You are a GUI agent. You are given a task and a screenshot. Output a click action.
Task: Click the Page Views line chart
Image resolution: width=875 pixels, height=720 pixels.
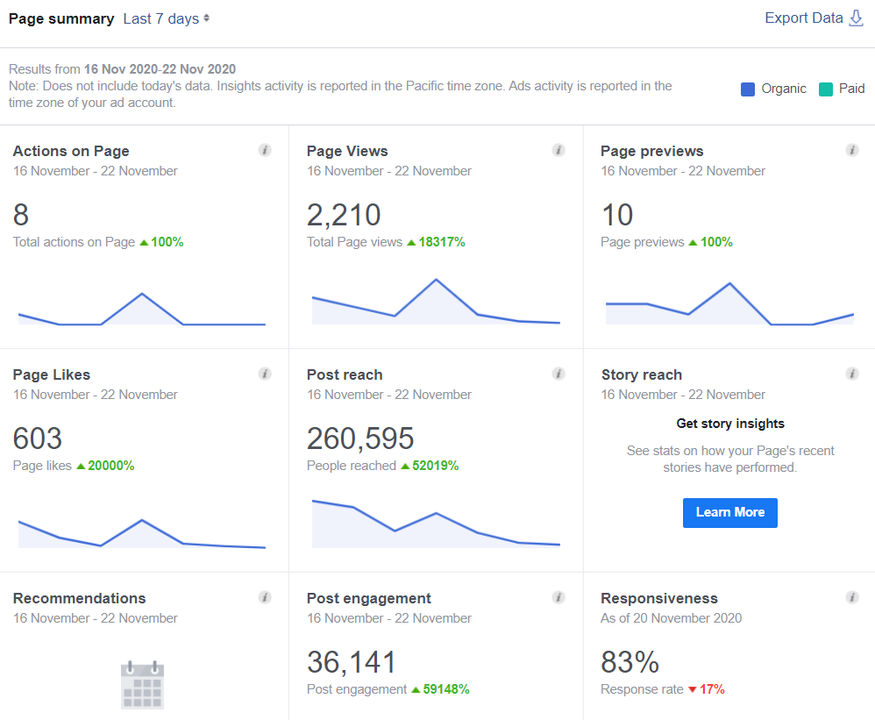click(436, 303)
